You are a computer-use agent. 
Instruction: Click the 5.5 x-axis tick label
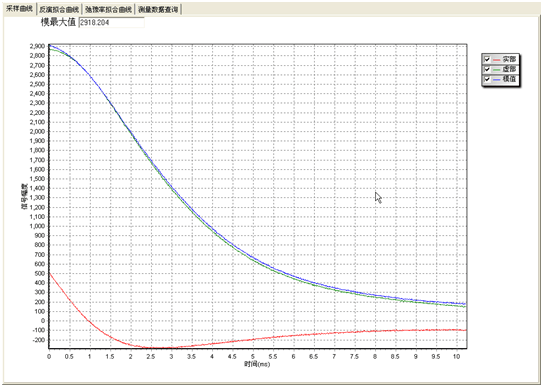273,357
